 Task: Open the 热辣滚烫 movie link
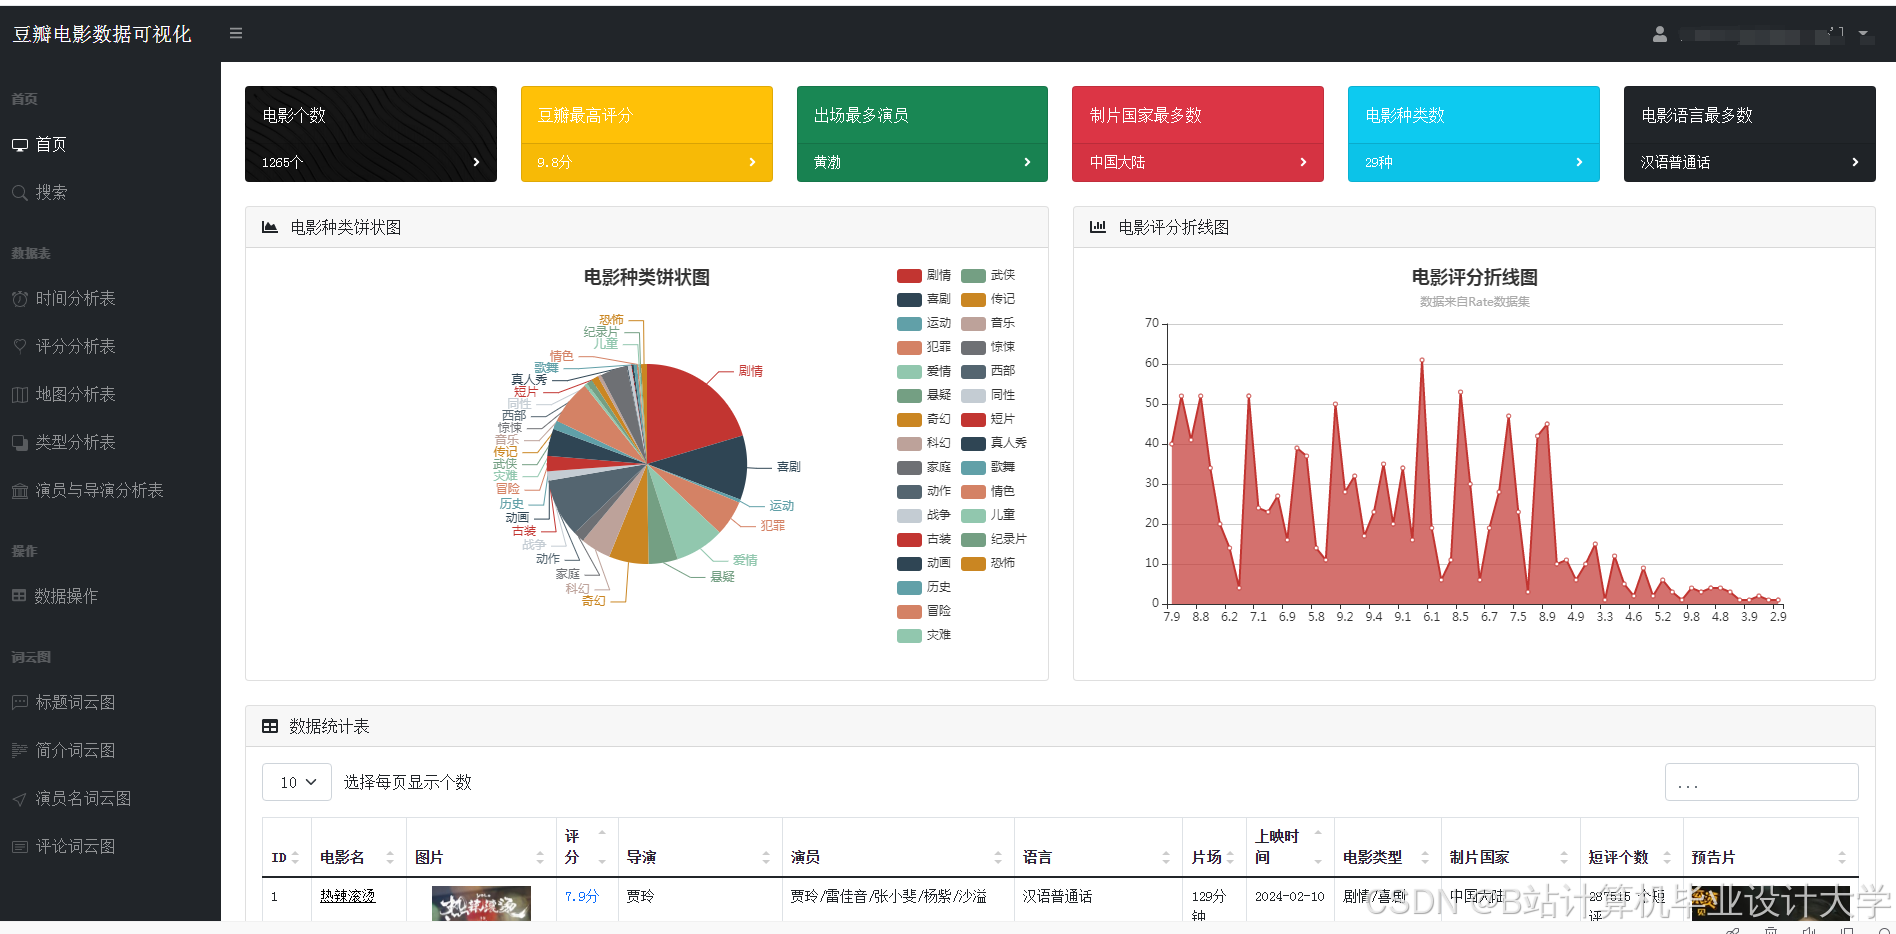(x=347, y=896)
